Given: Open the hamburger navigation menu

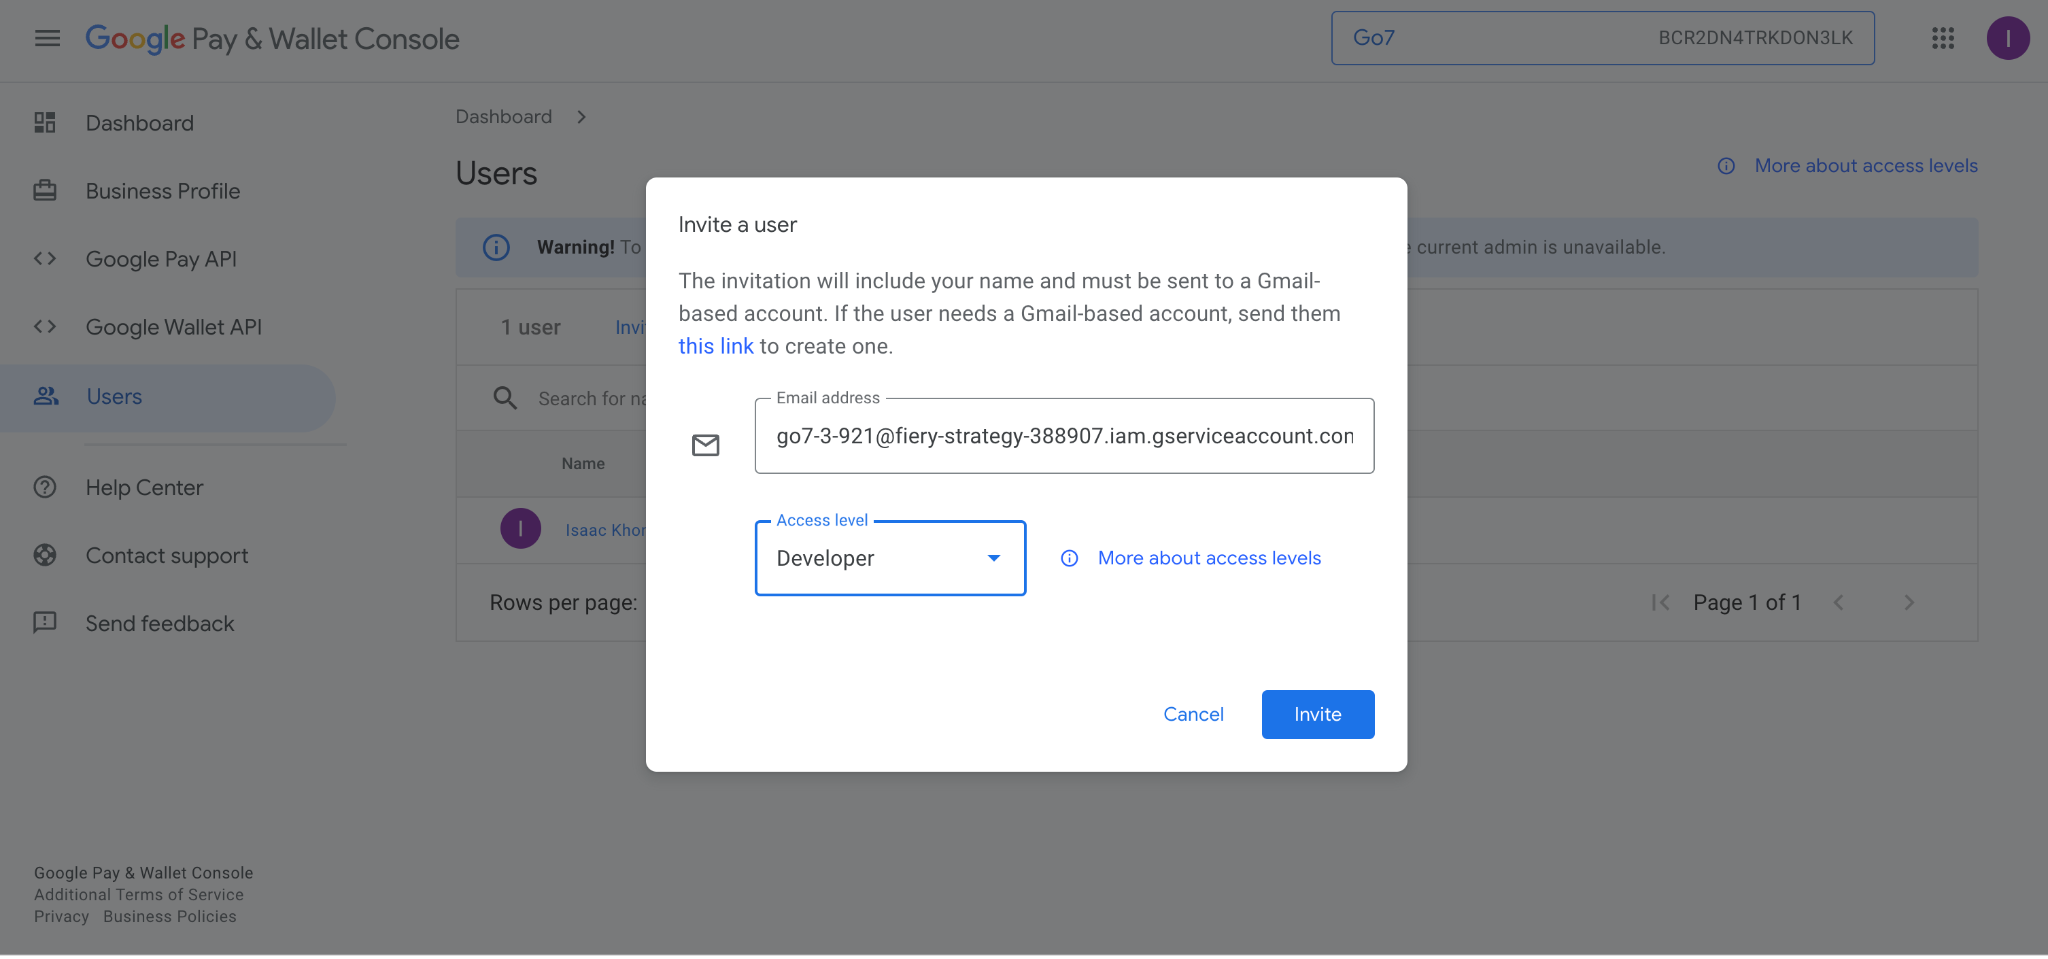Looking at the screenshot, I should pyautogui.click(x=46, y=38).
